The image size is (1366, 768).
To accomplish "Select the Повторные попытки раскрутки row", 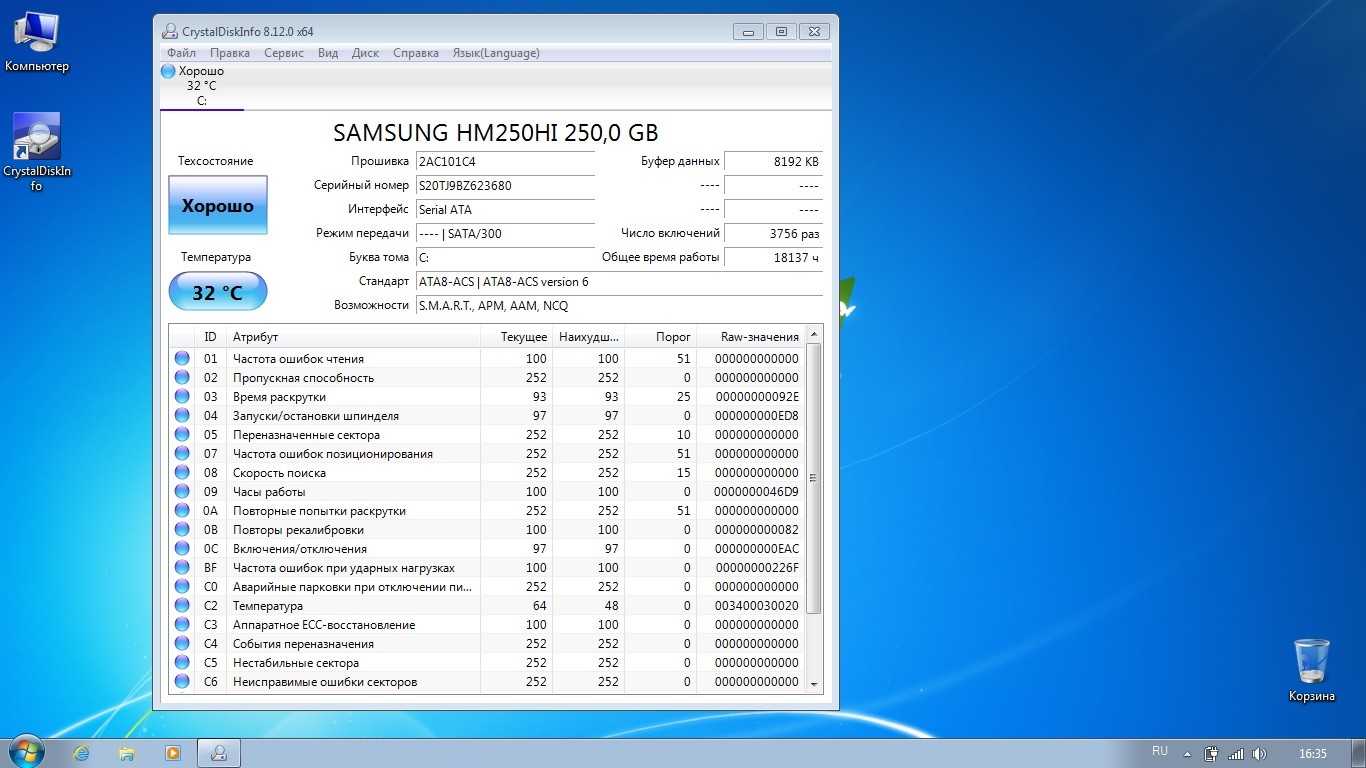I will (486, 510).
